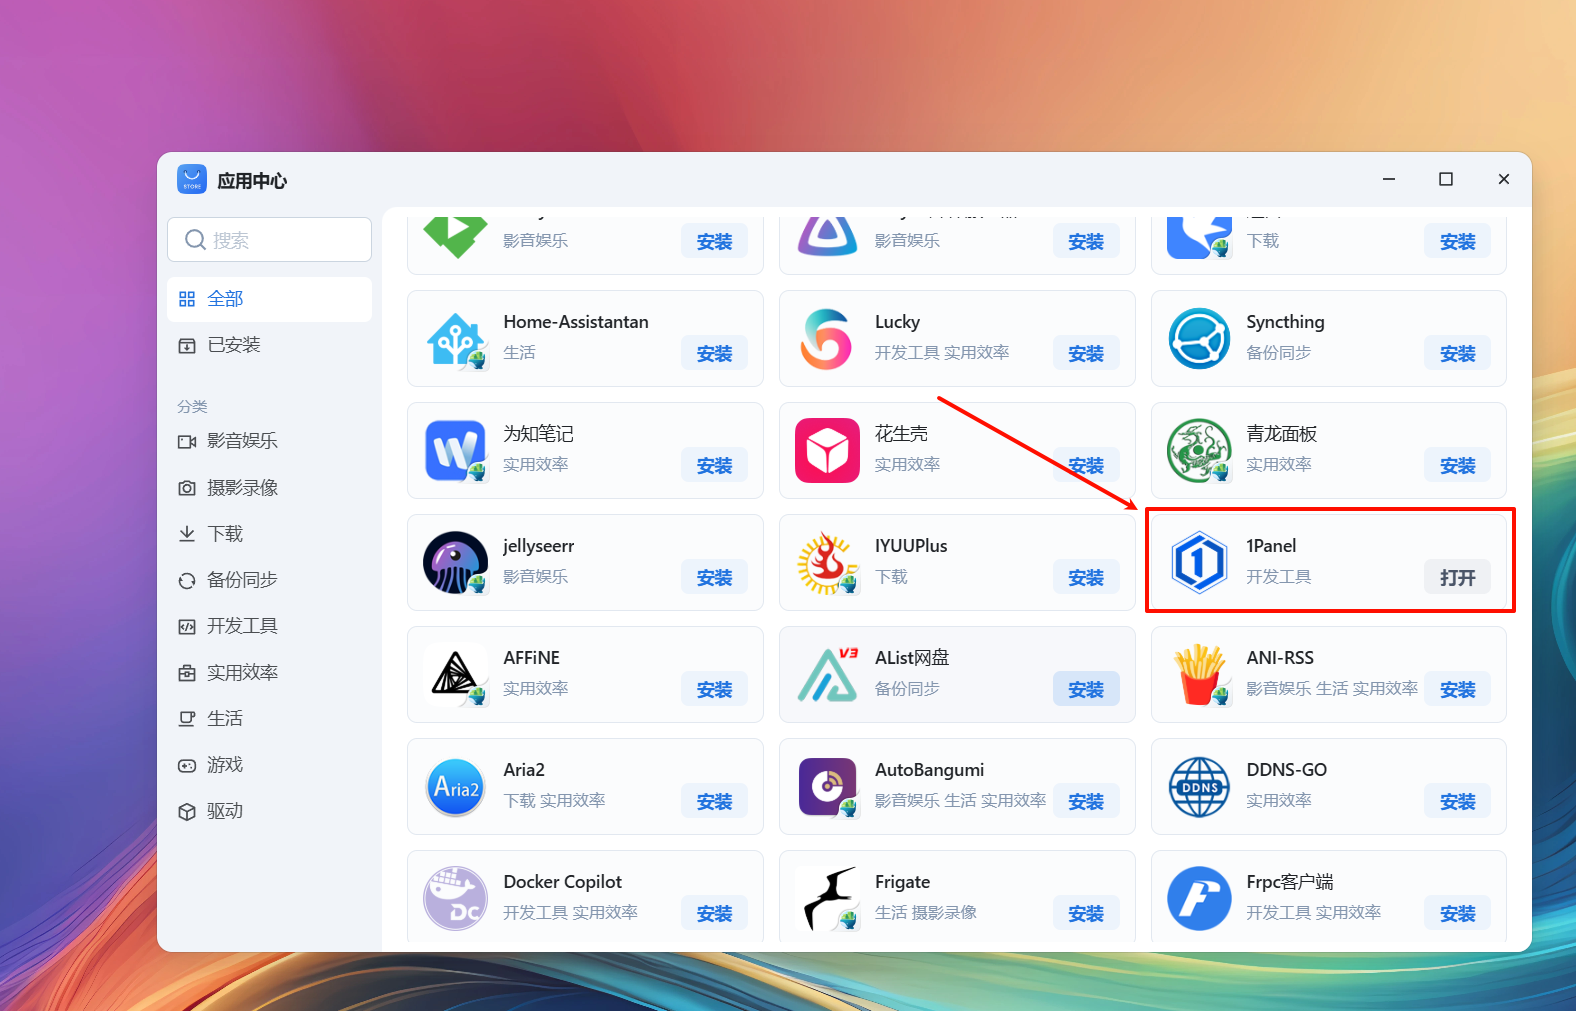Click the DDNS-GO globe icon

coord(1199,787)
